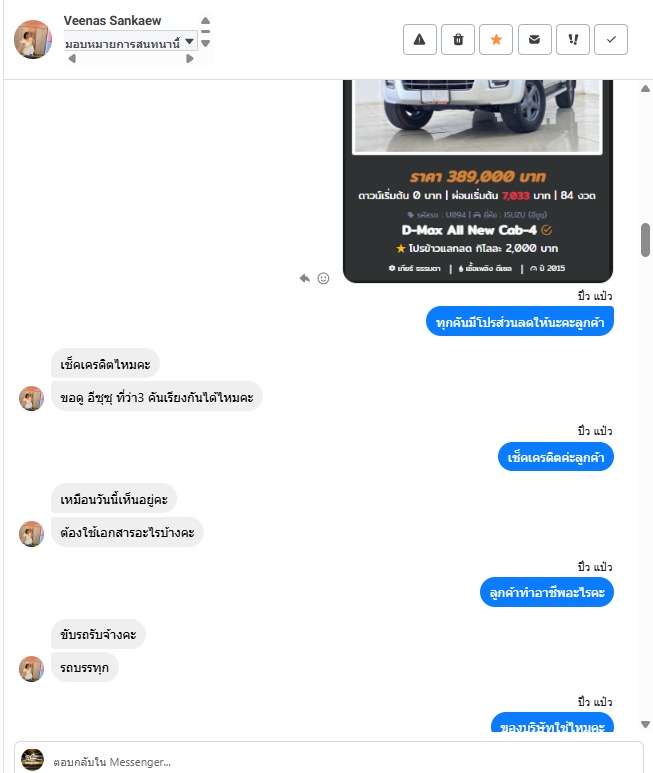Click left arrow under assignment dropdown
Screen dimensions: 653x773
pos(72,59)
